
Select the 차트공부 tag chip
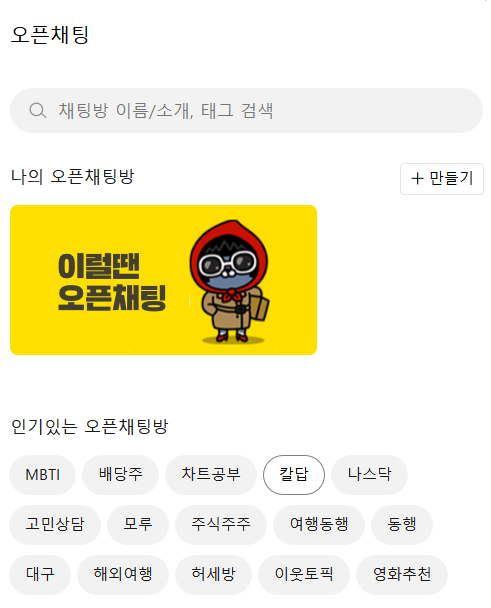[211, 475]
